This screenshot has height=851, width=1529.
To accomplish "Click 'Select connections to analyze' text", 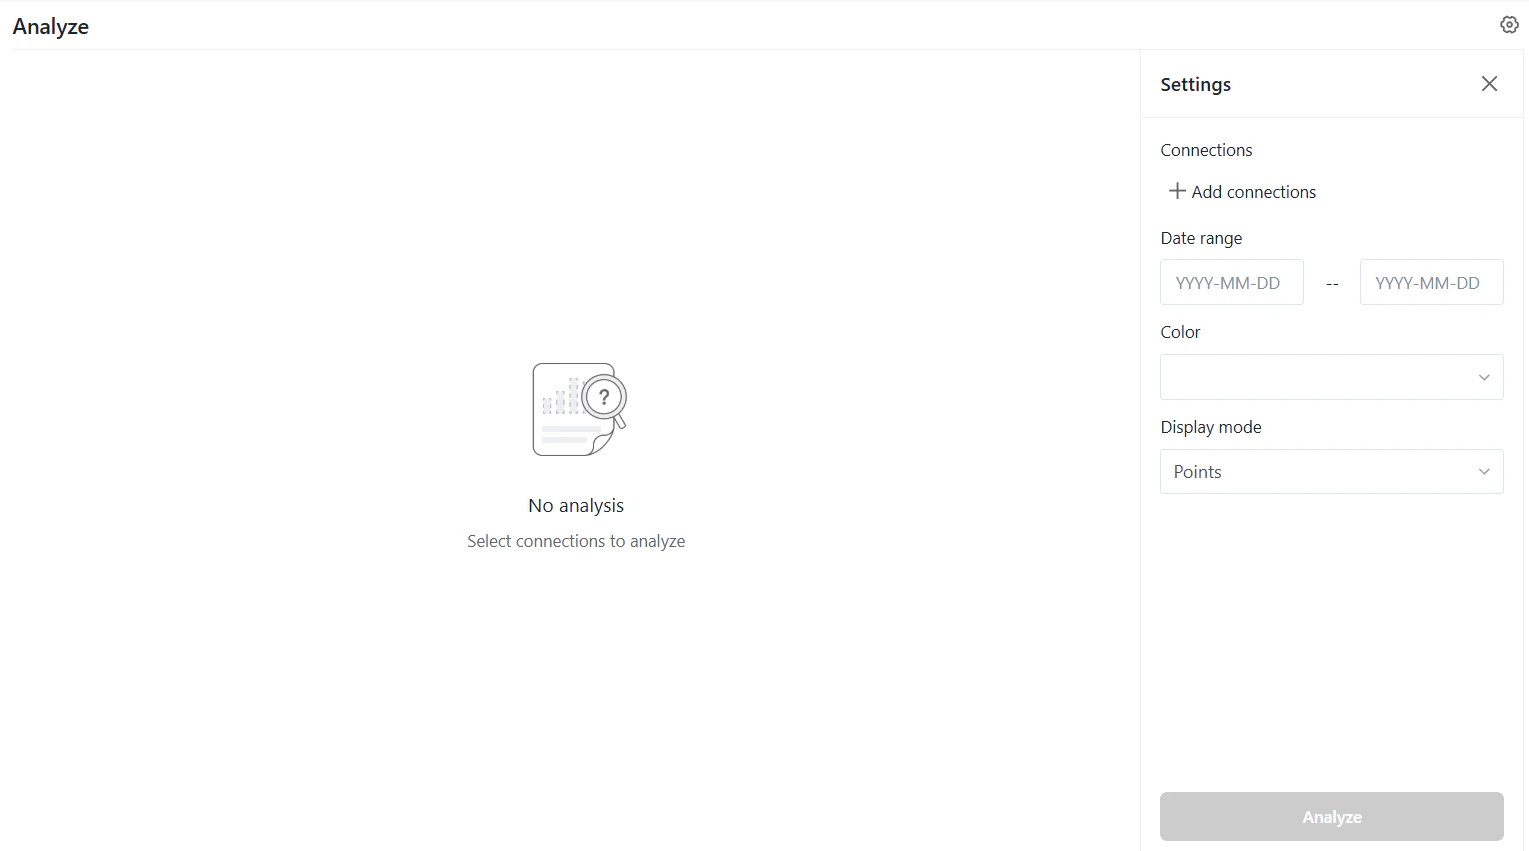I will [576, 541].
